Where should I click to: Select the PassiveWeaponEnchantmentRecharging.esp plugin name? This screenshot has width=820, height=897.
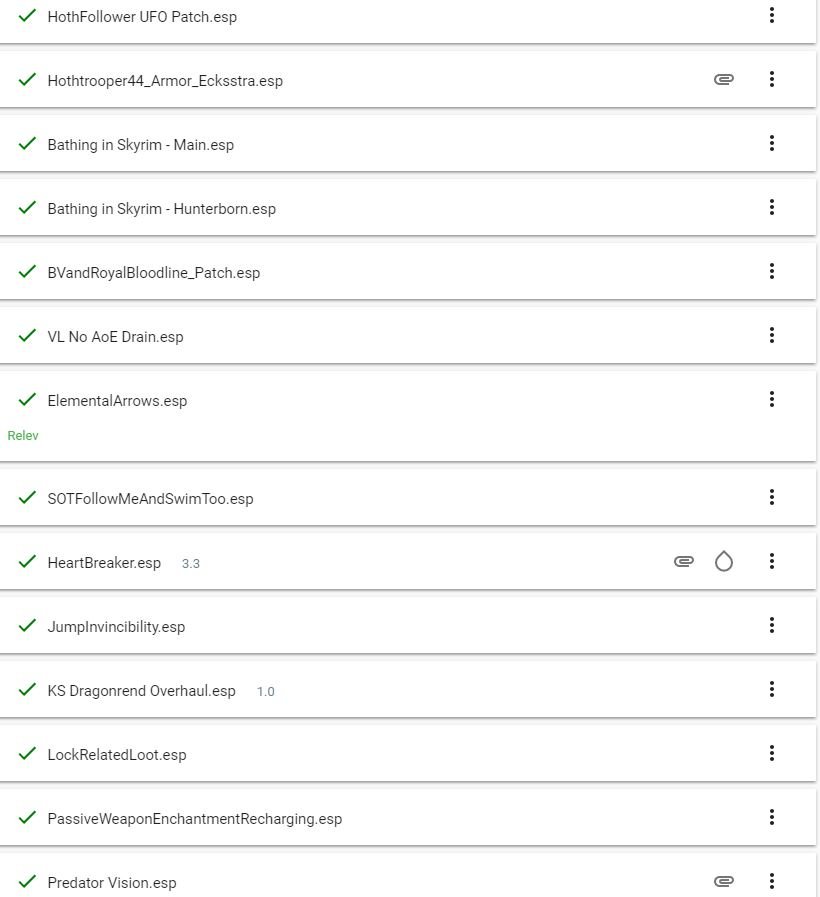[x=195, y=819]
